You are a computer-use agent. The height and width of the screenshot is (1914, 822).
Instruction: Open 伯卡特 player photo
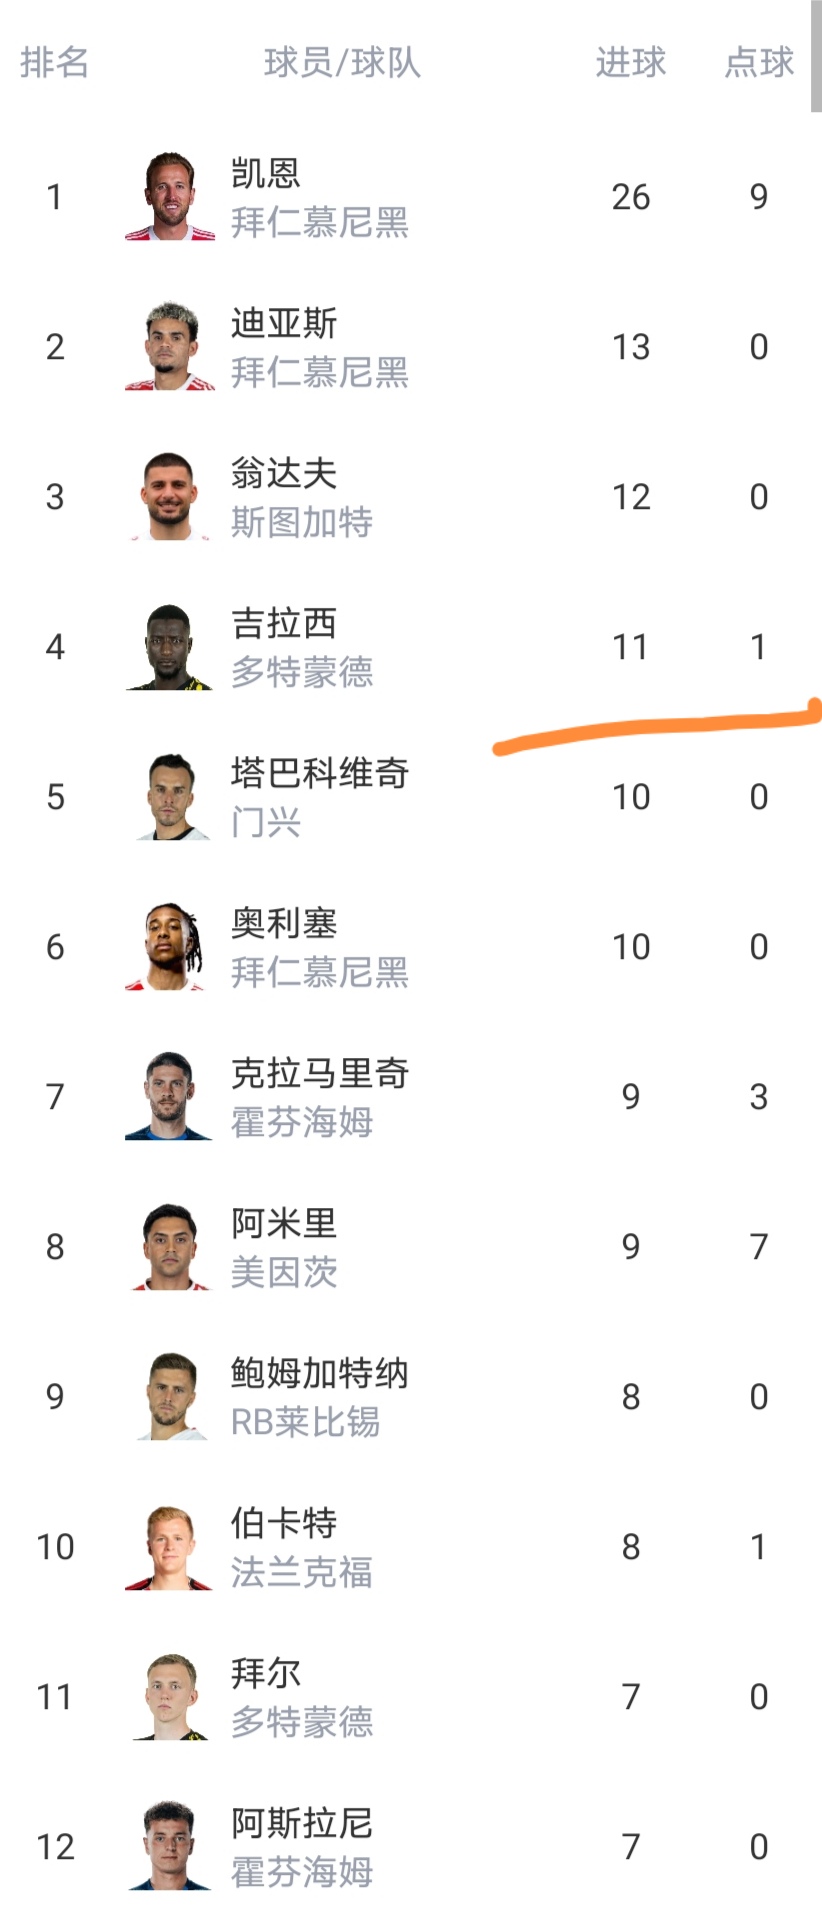pyautogui.click(x=169, y=1547)
